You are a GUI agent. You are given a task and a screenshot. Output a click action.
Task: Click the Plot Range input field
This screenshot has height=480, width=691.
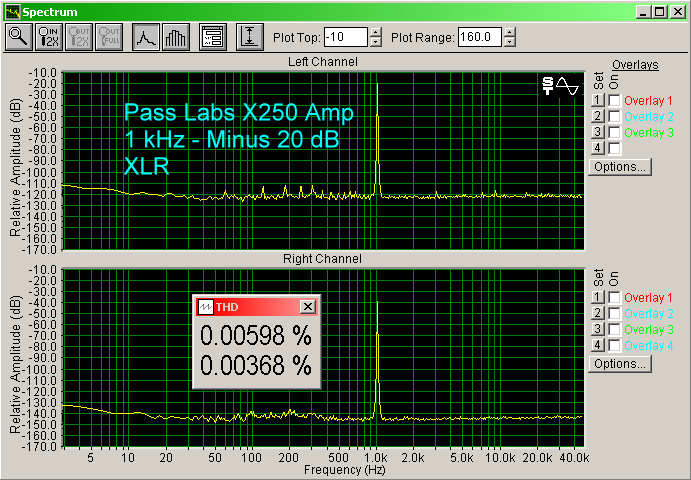[480, 37]
